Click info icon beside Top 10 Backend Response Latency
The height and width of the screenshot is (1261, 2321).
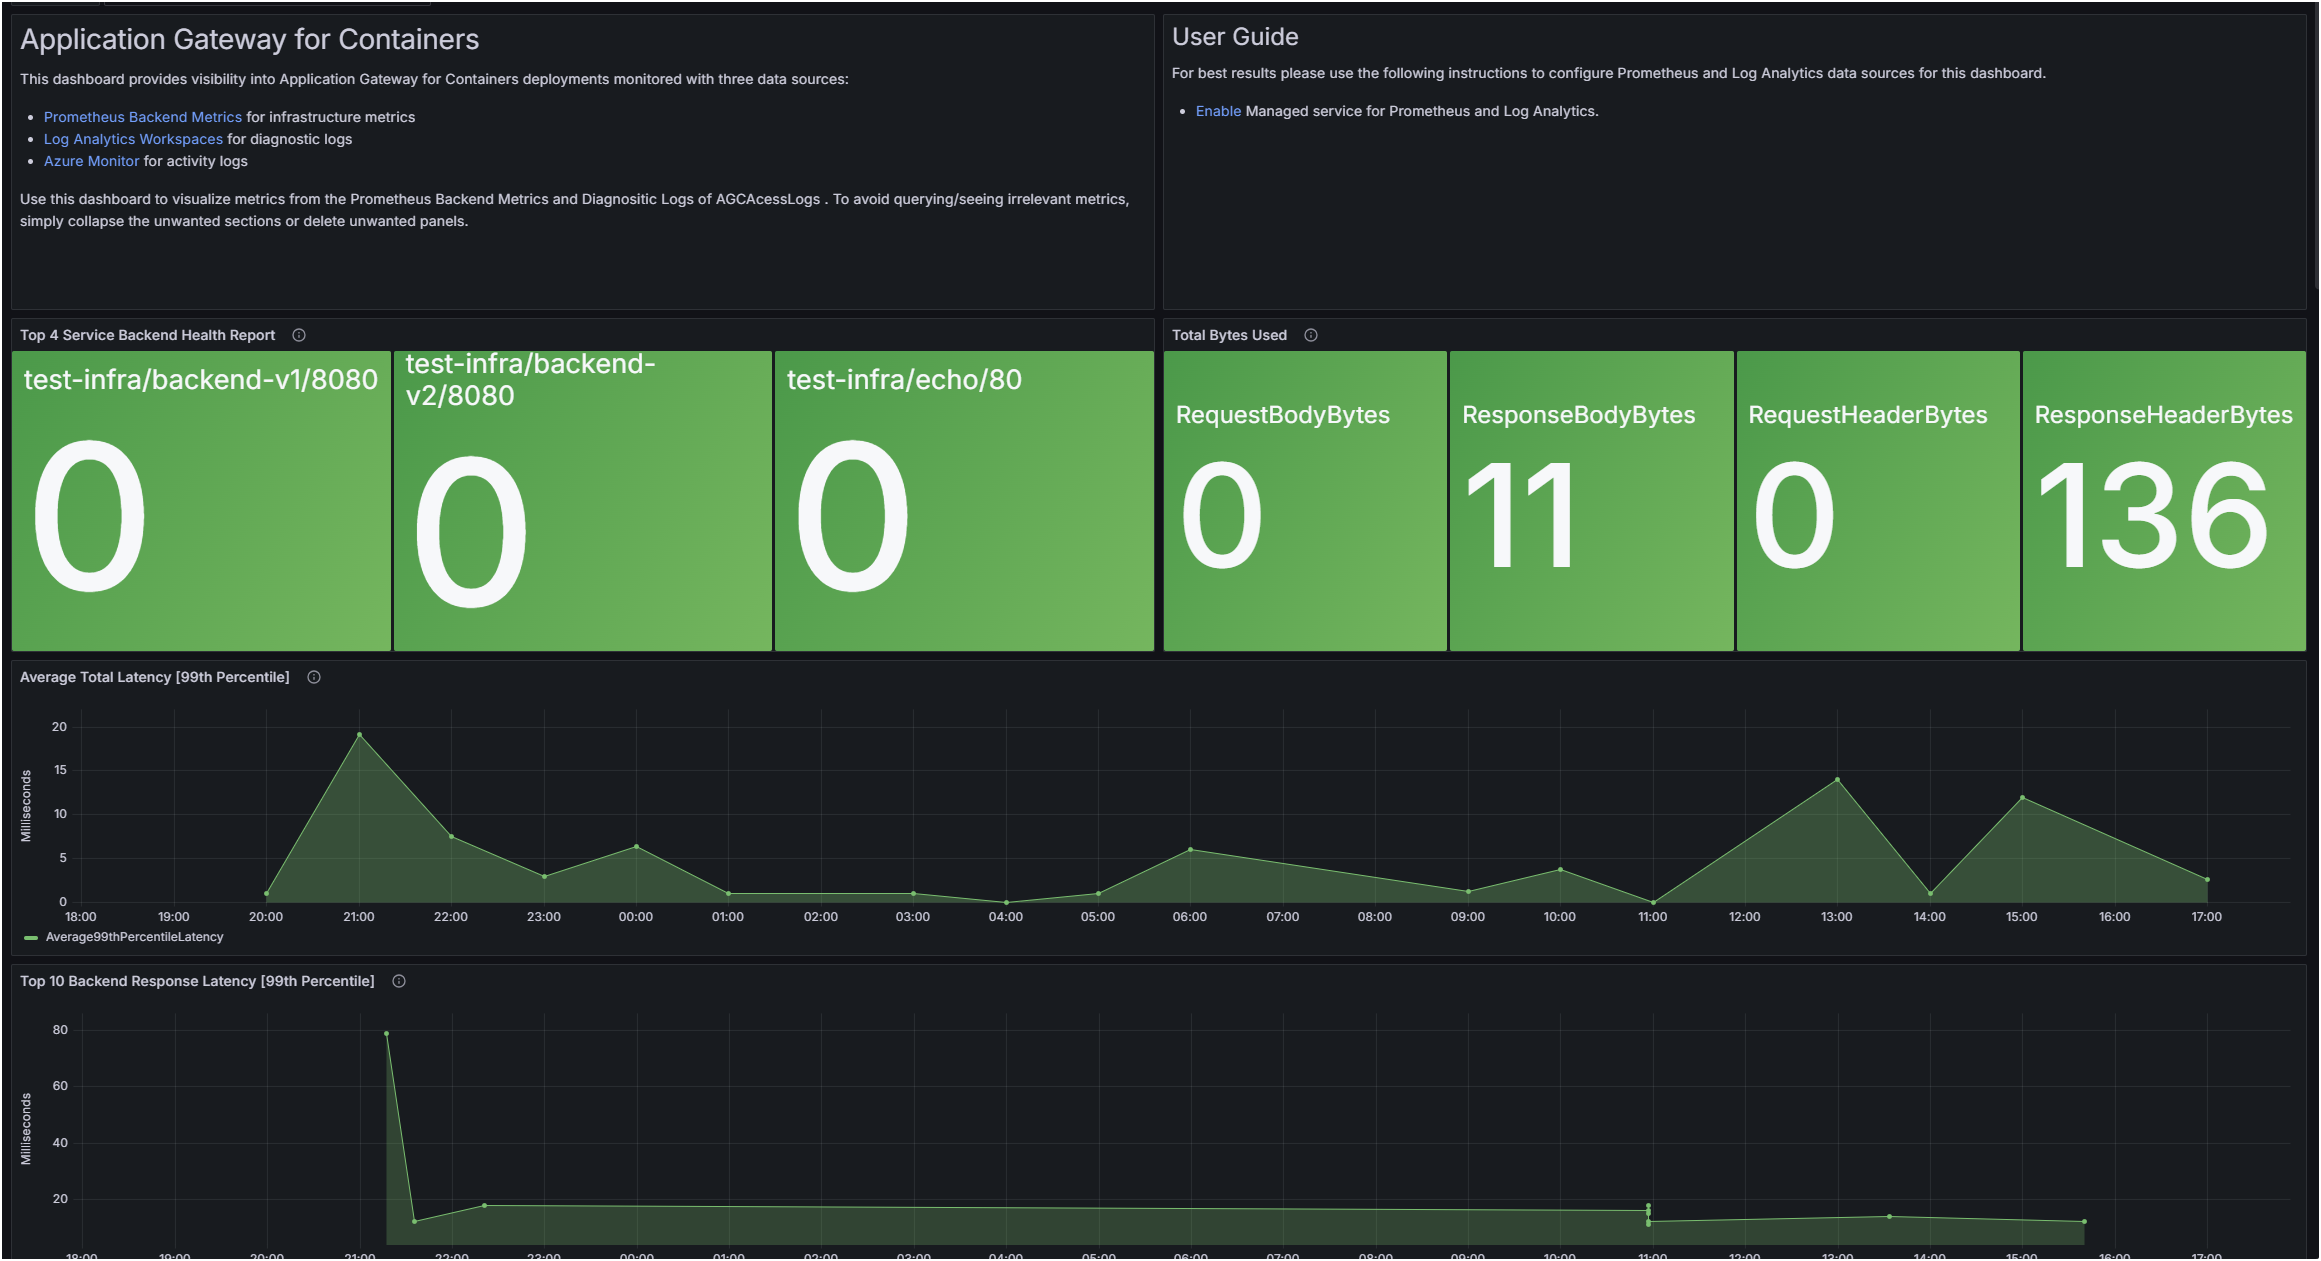398,981
